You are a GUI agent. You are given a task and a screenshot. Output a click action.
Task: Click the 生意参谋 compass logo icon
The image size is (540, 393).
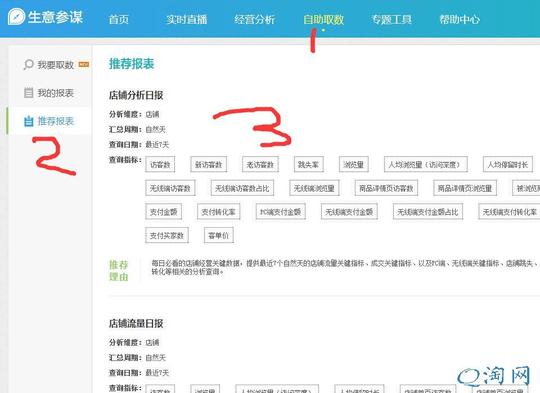pos(16,17)
